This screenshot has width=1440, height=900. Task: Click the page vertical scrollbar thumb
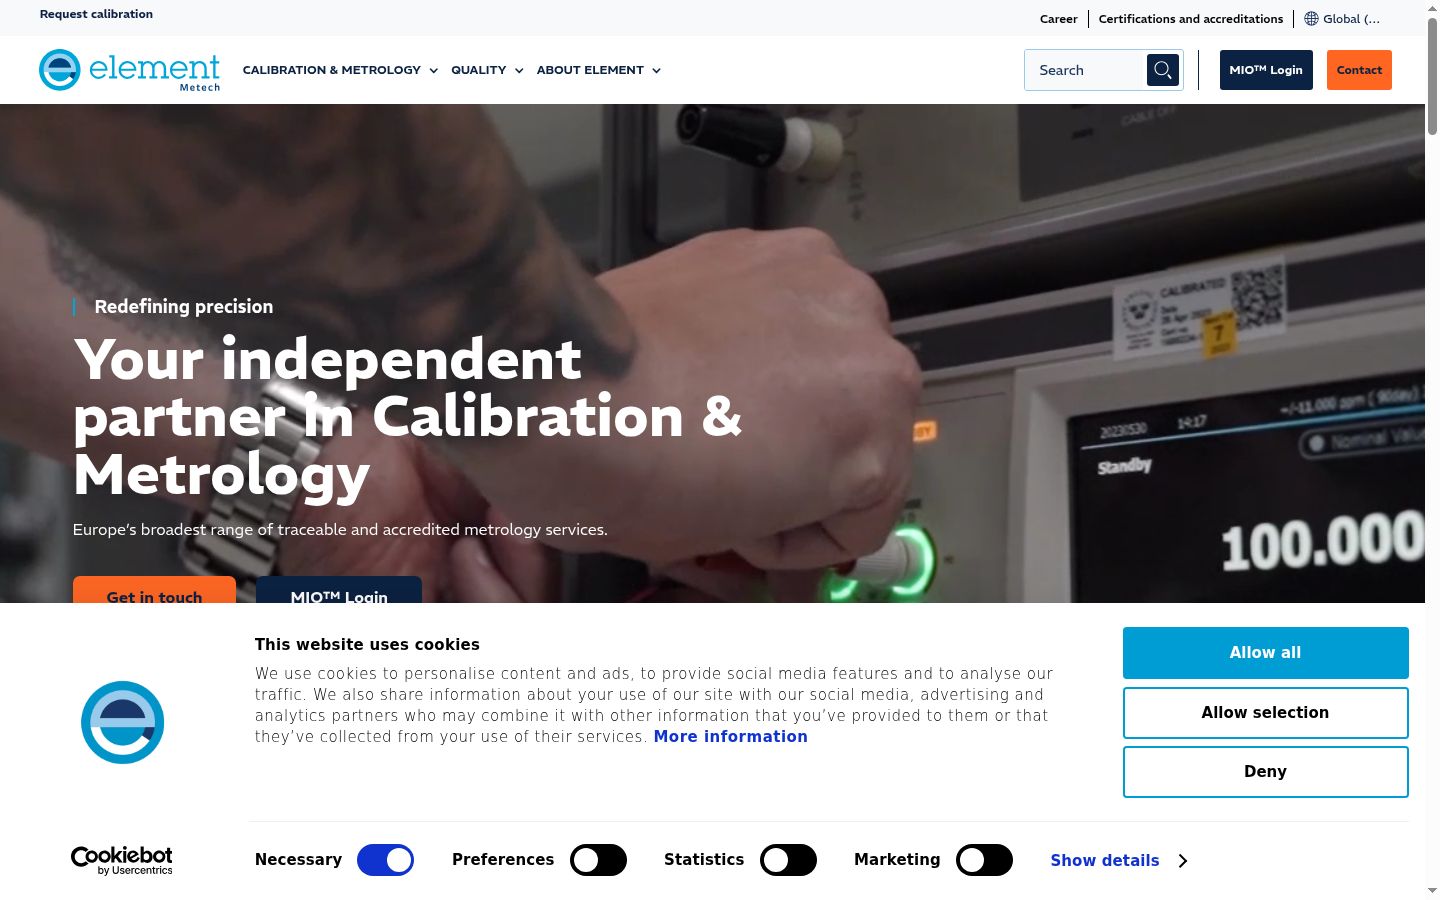pyautogui.click(x=1432, y=75)
